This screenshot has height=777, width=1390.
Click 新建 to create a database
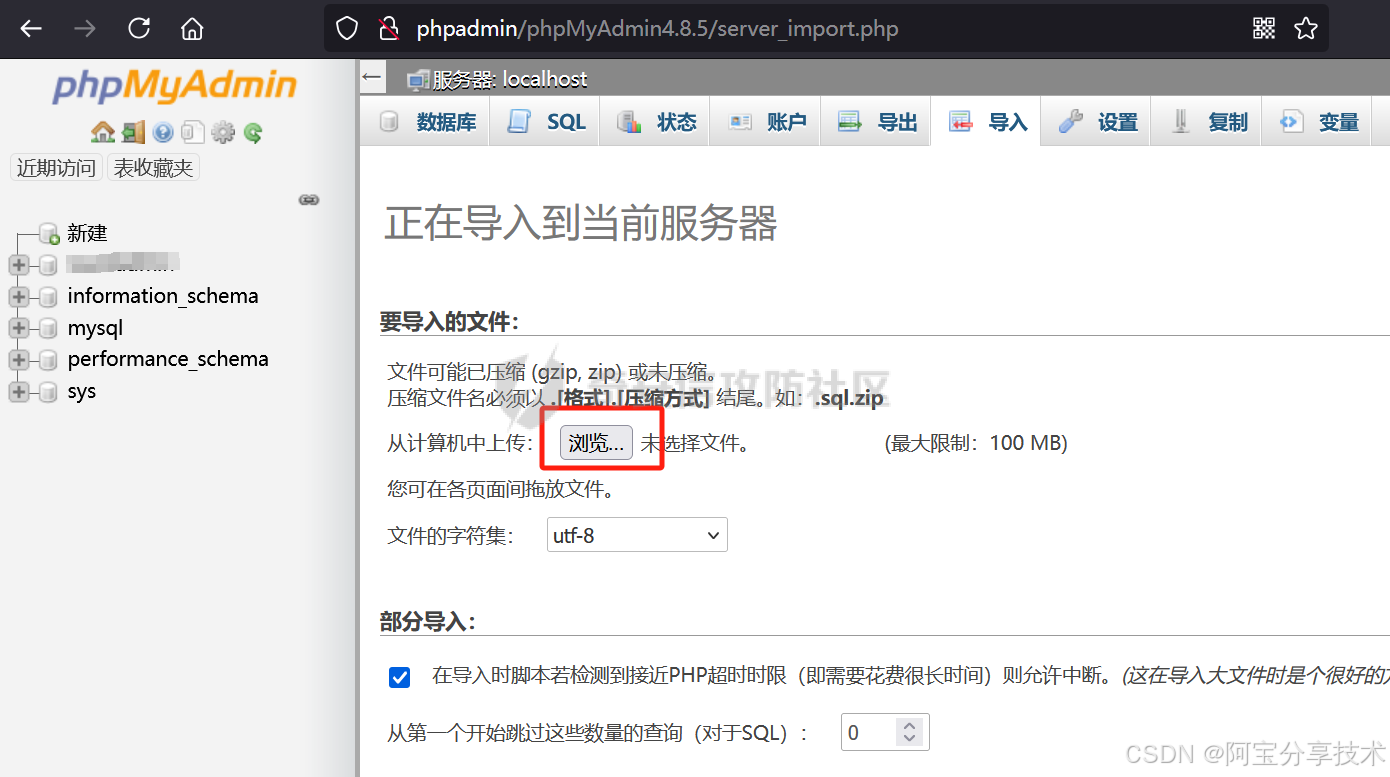tap(87, 234)
